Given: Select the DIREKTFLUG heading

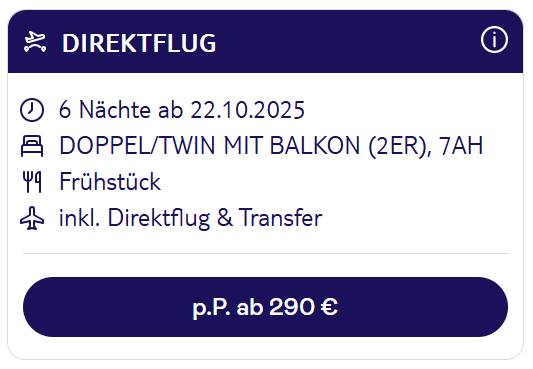Looking at the screenshot, I should (139, 43).
